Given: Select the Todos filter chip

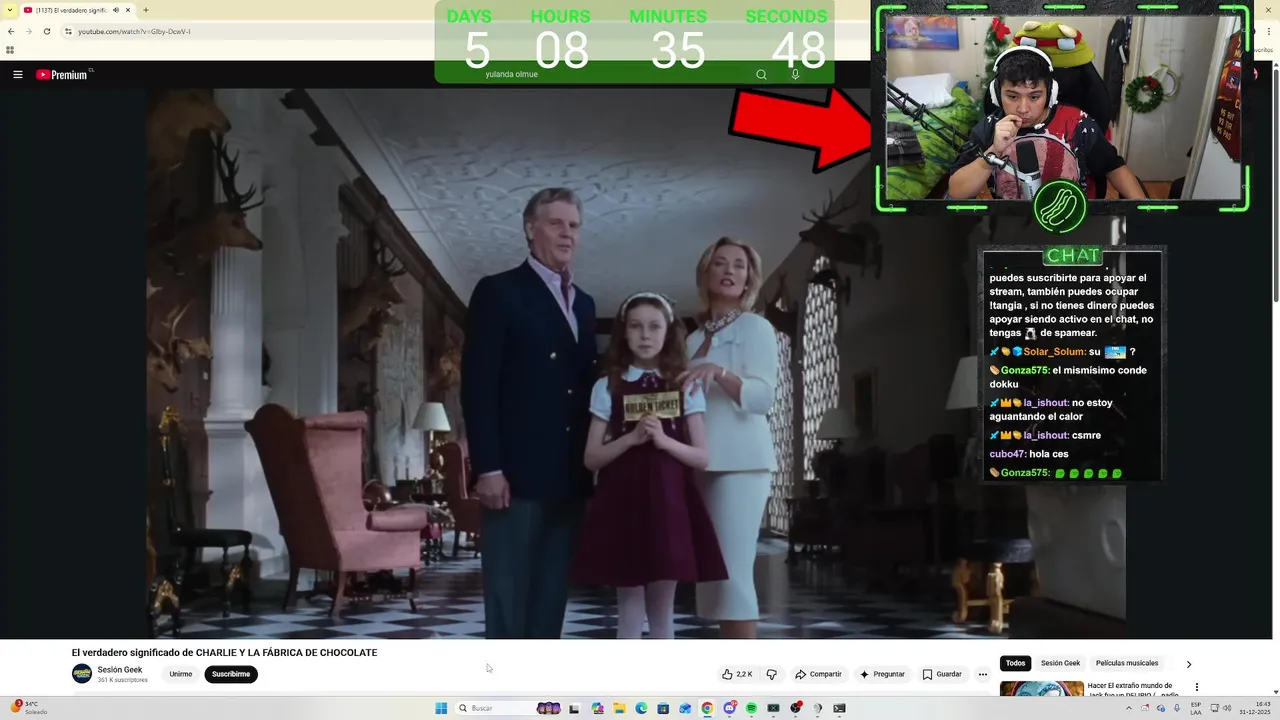Looking at the screenshot, I should (1015, 663).
